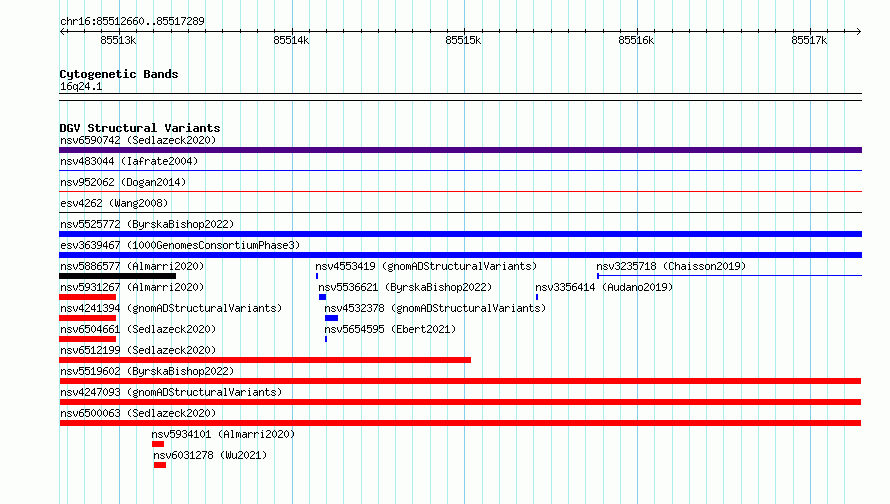Click the 85514k ruler label

click(291, 40)
